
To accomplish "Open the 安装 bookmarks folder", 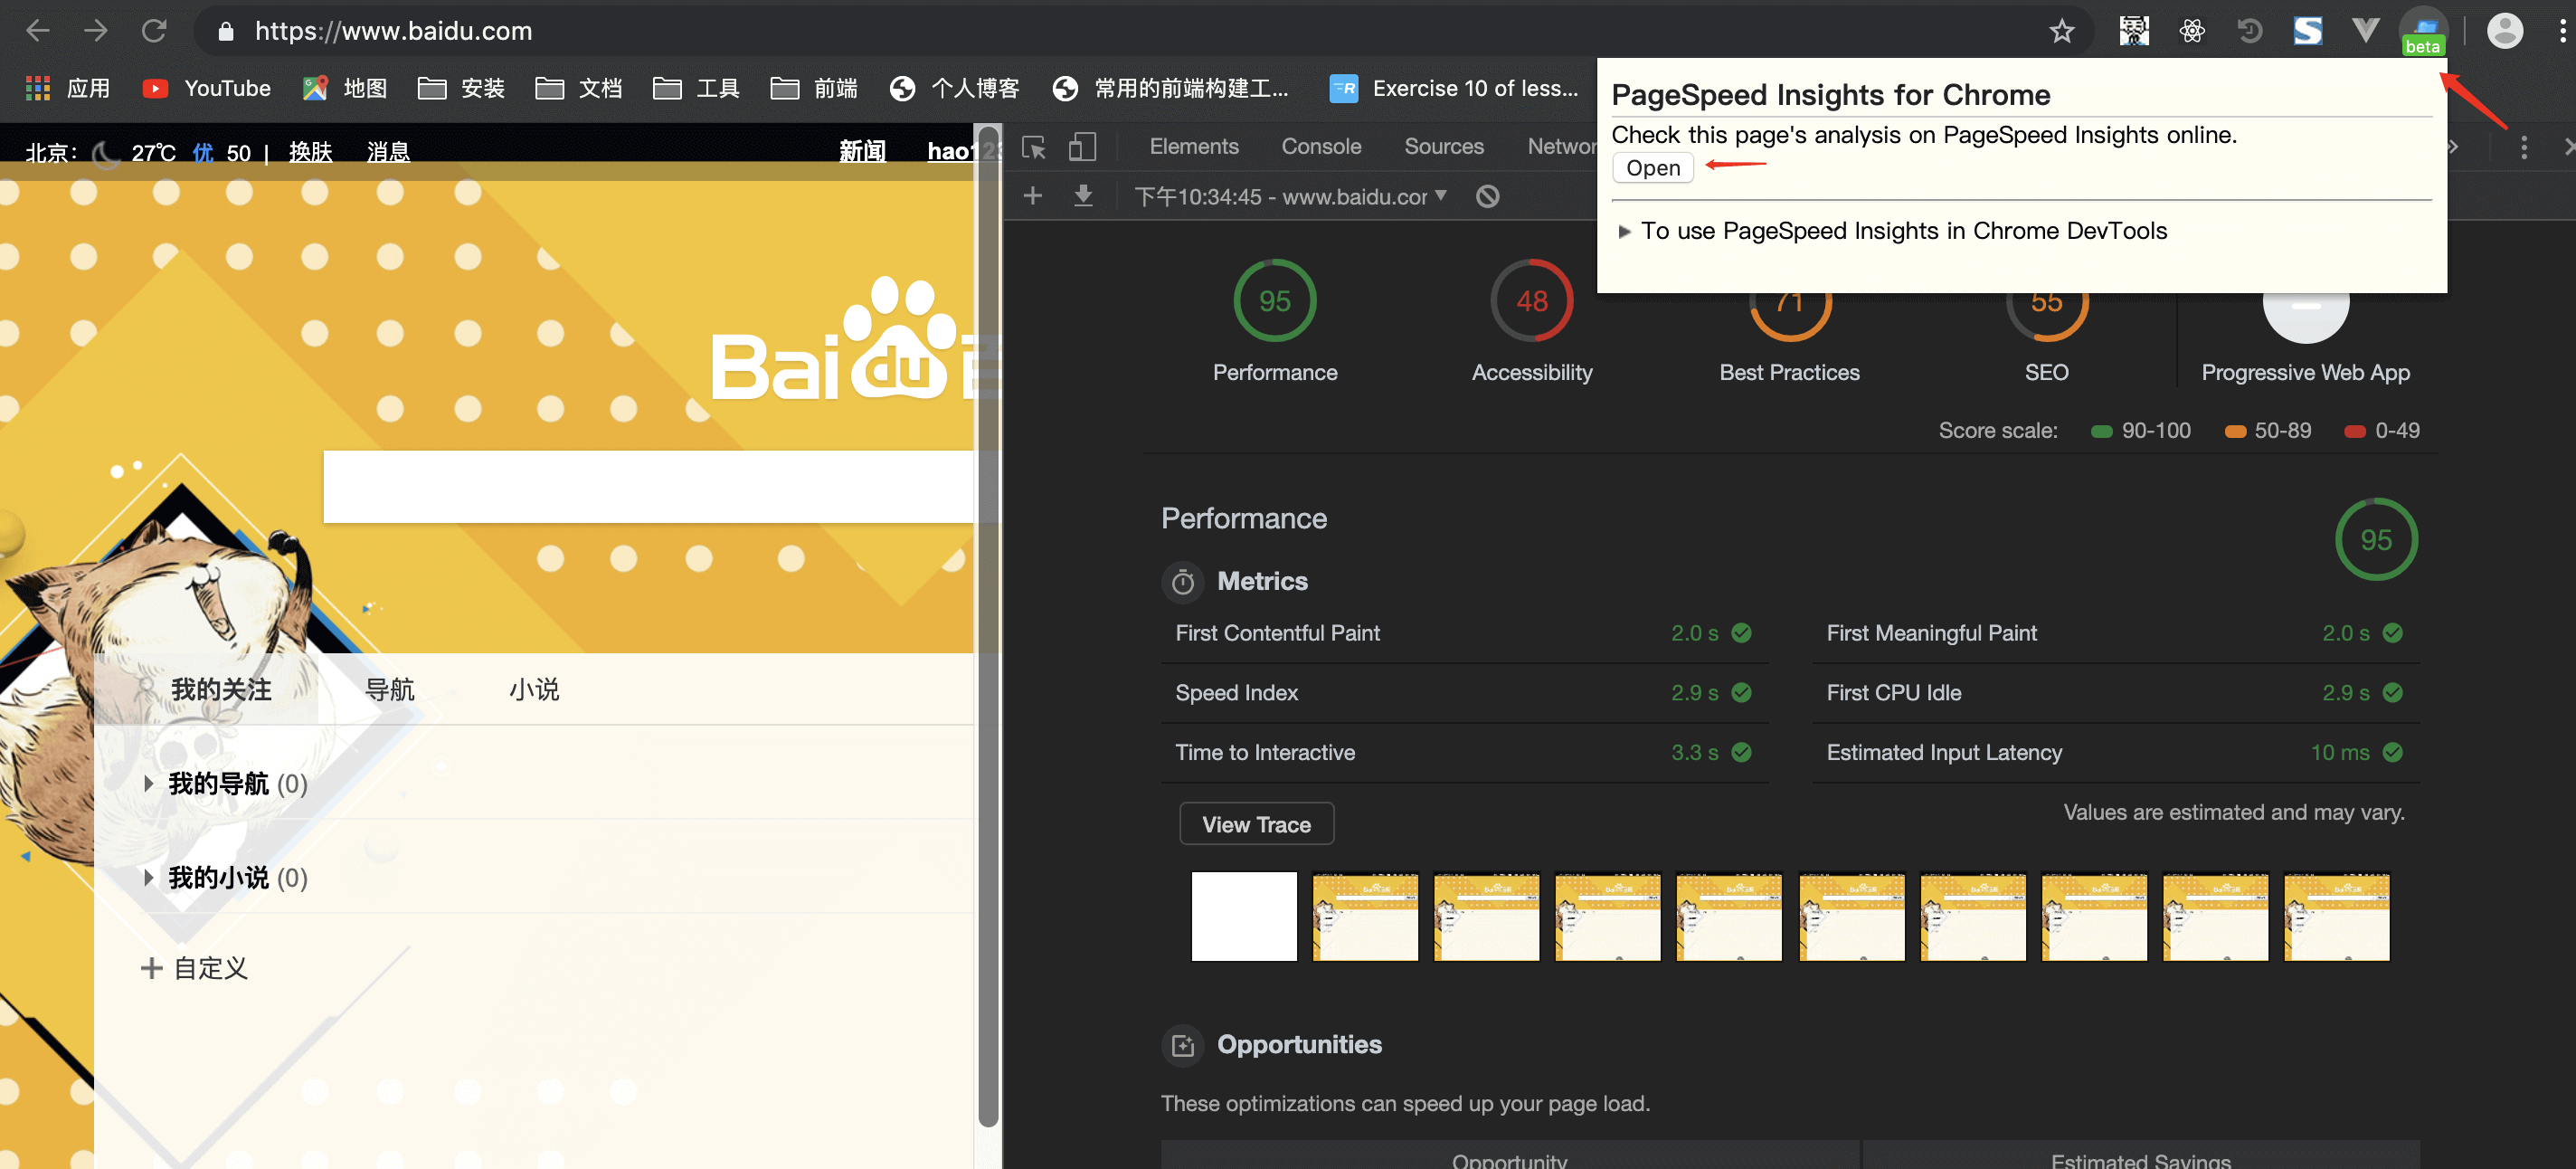I will coord(461,88).
